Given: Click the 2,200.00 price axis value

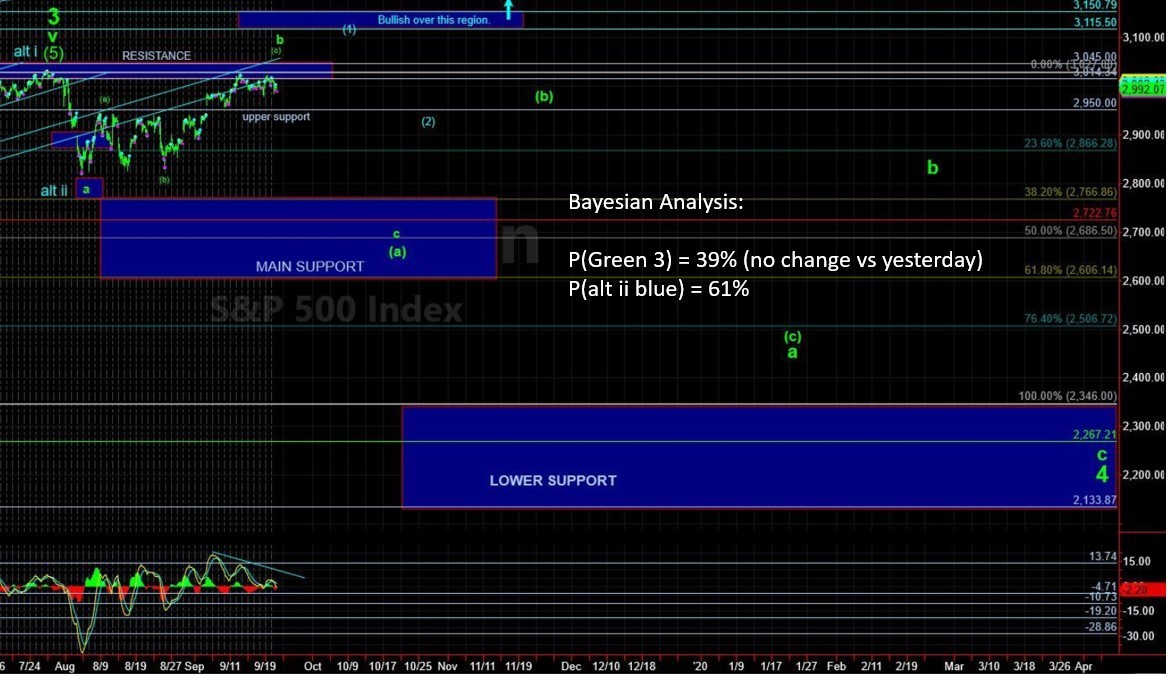Looking at the screenshot, I should pyautogui.click(x=1143, y=474).
